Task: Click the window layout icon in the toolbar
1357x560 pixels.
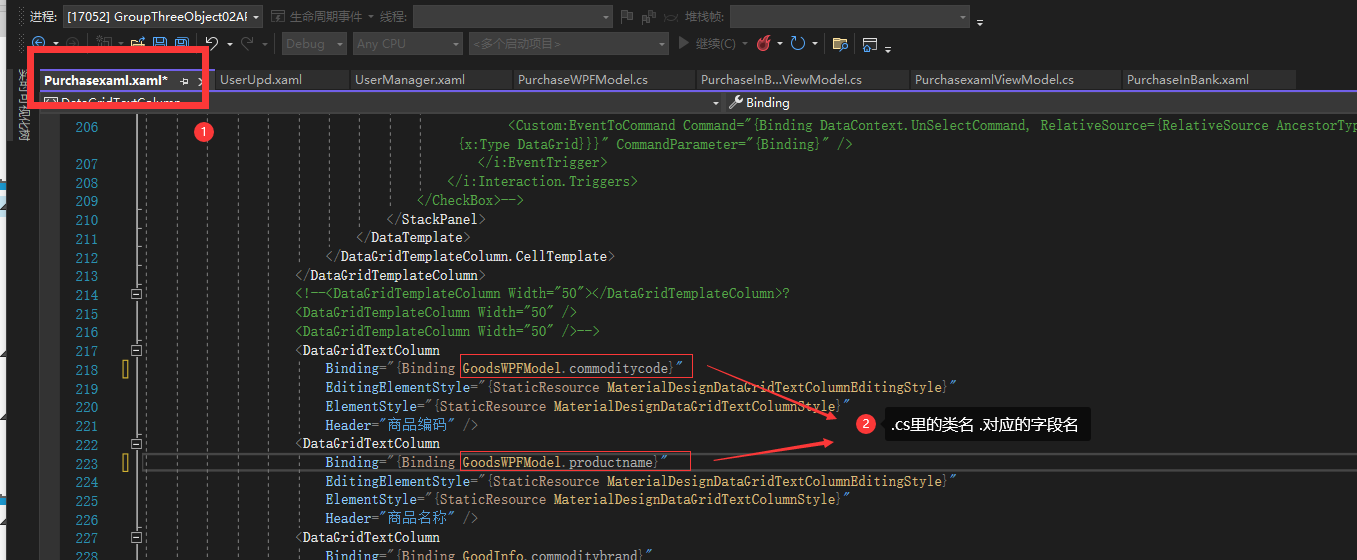Action: [x=870, y=44]
